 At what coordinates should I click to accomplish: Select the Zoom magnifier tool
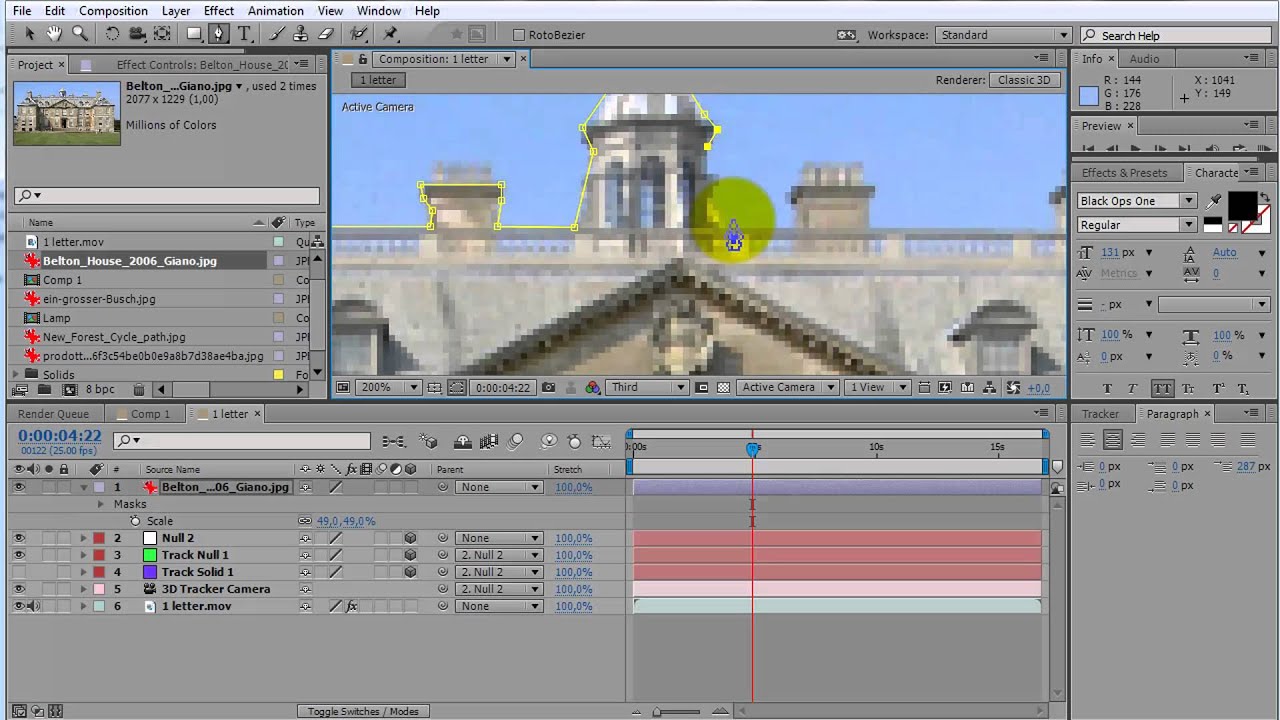click(80, 34)
